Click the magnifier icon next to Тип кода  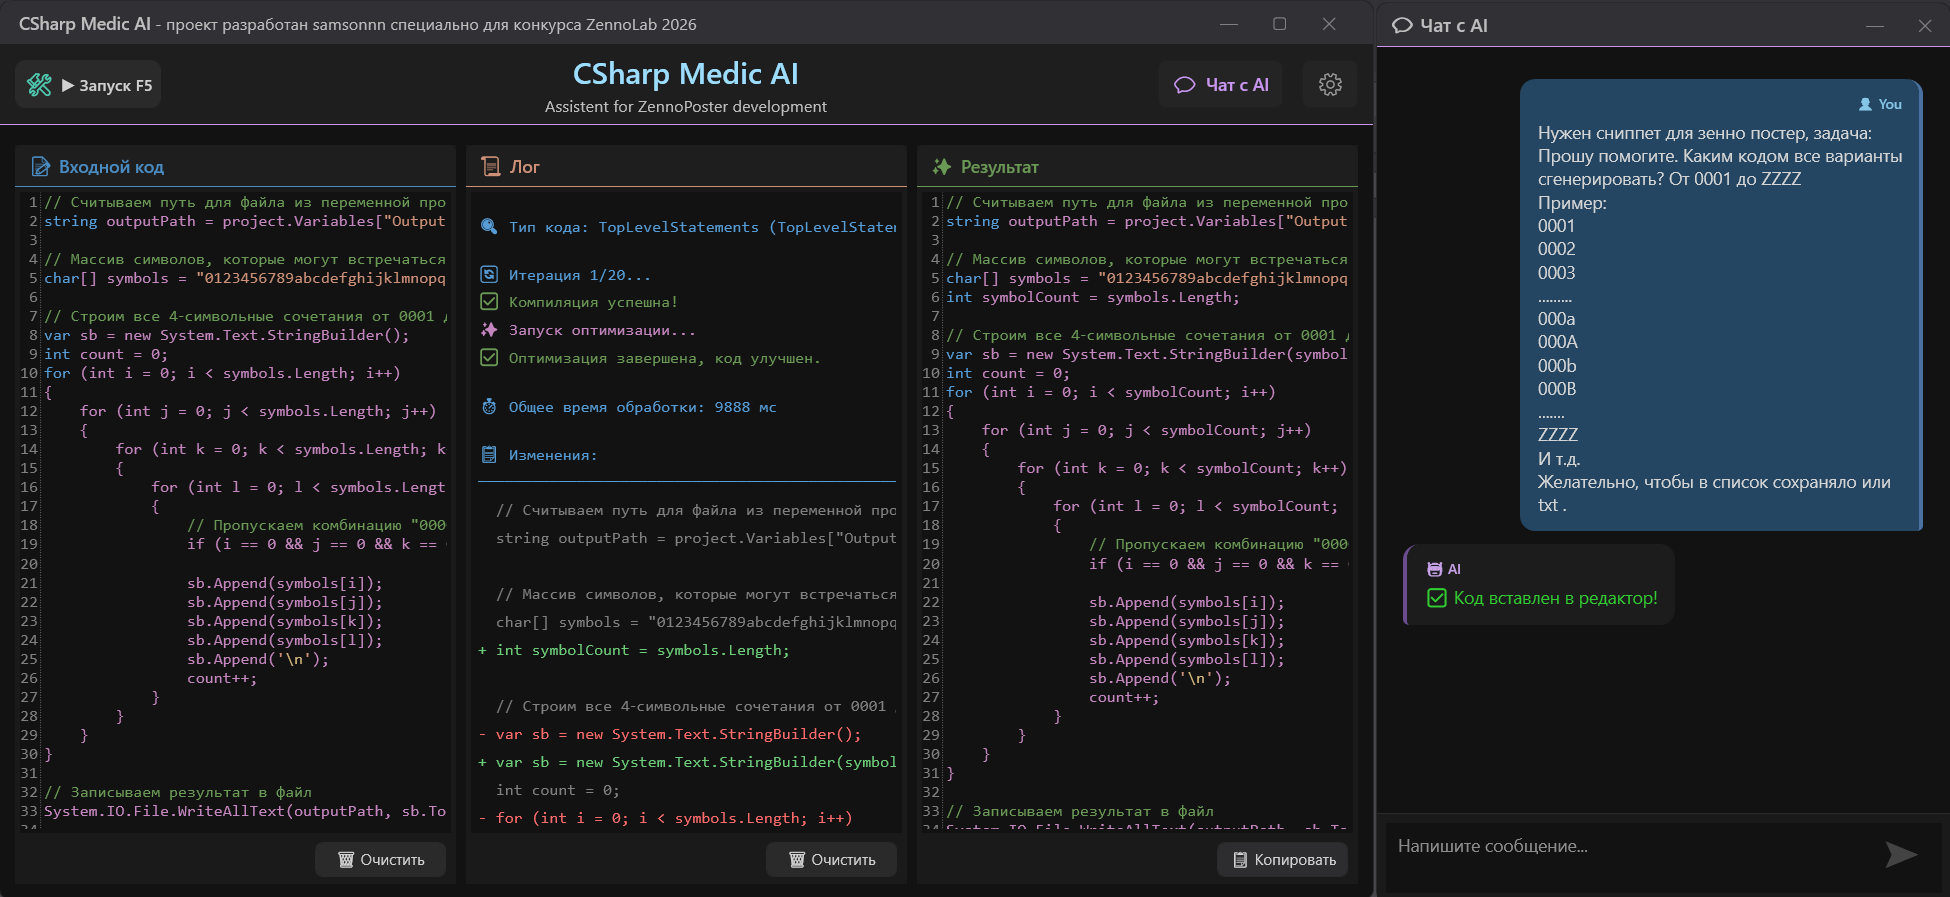point(489,227)
